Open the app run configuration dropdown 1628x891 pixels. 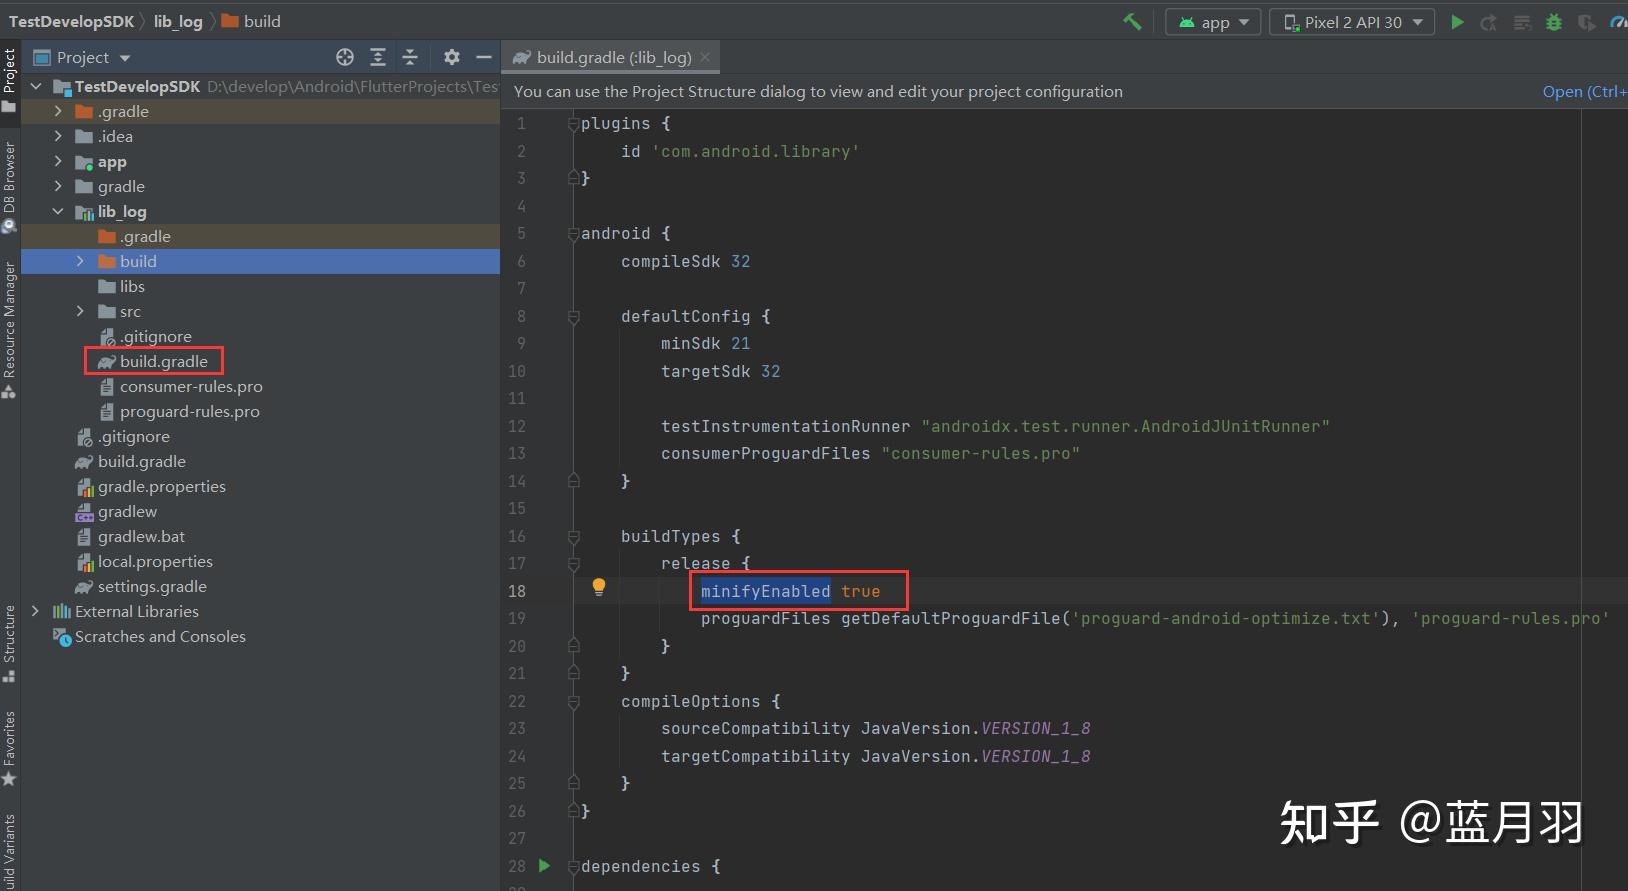click(x=1214, y=22)
